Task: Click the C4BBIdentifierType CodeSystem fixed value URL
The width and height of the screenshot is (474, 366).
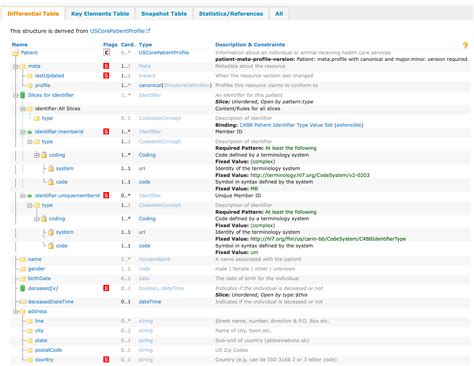Action: point(328,239)
